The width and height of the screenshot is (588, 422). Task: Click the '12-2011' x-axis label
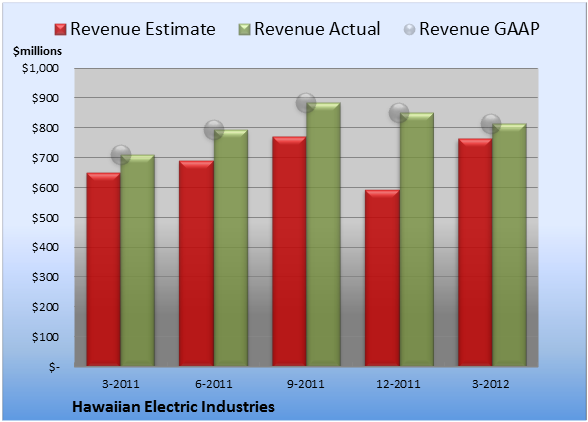coord(398,384)
